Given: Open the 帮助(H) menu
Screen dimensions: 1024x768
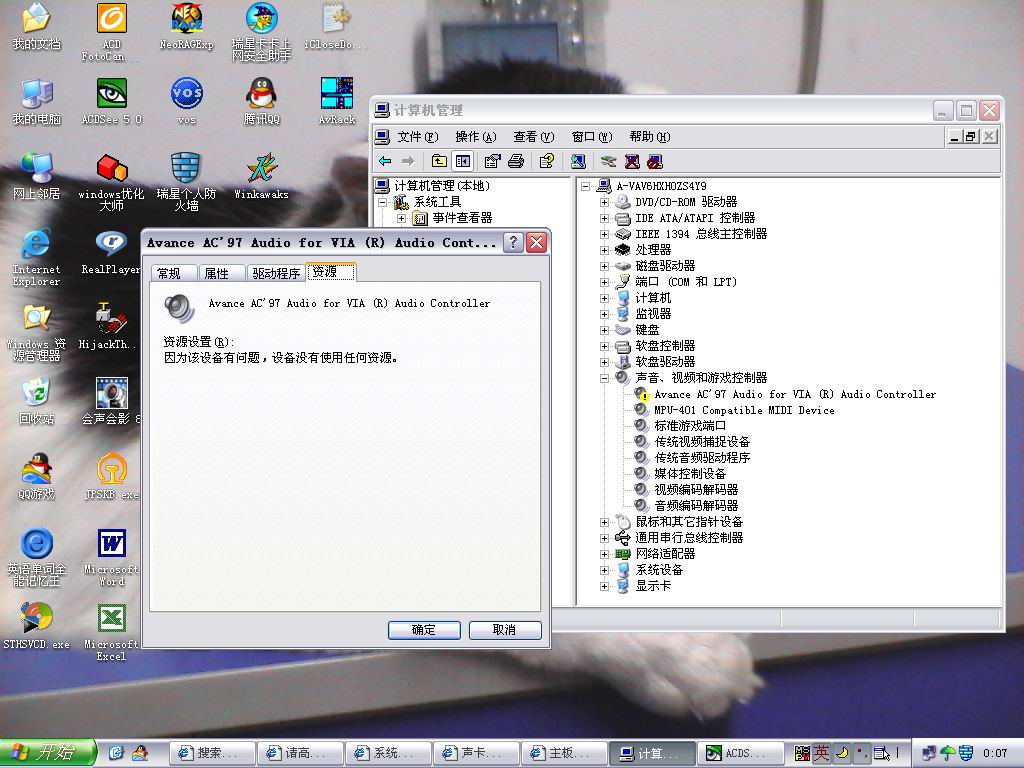Looking at the screenshot, I should [x=650, y=136].
